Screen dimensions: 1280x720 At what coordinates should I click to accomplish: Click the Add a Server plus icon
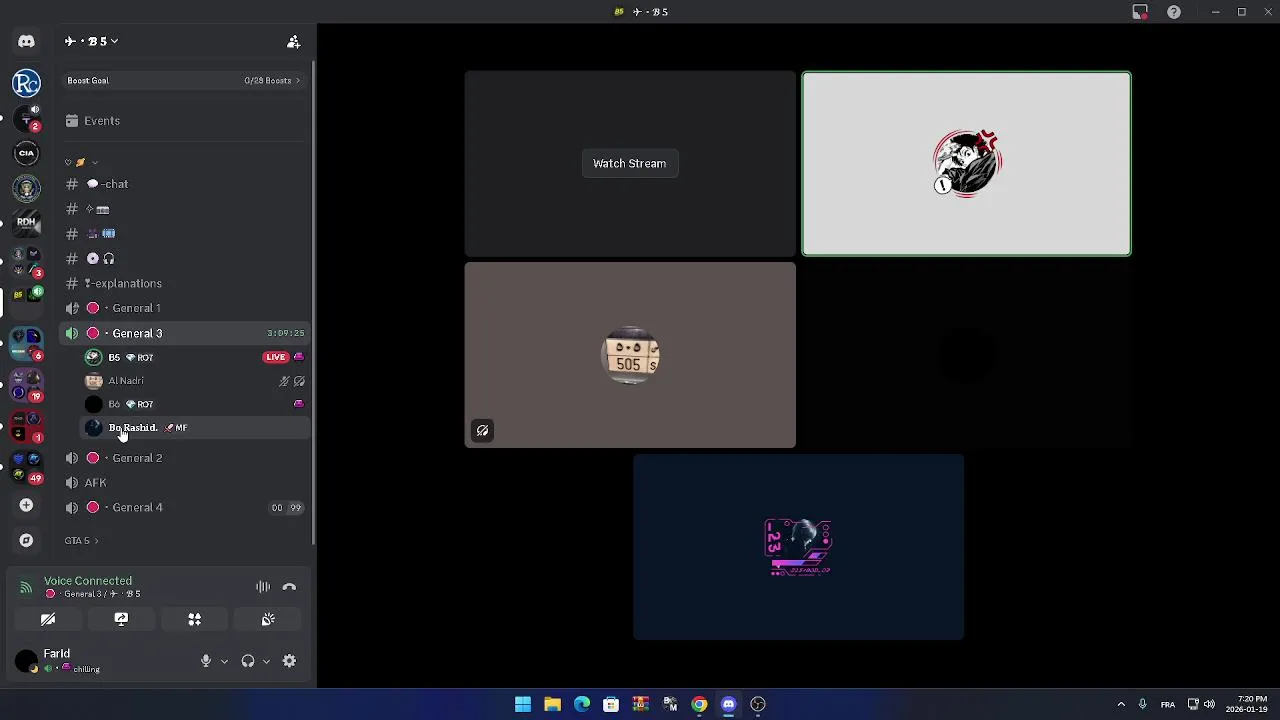click(26, 506)
